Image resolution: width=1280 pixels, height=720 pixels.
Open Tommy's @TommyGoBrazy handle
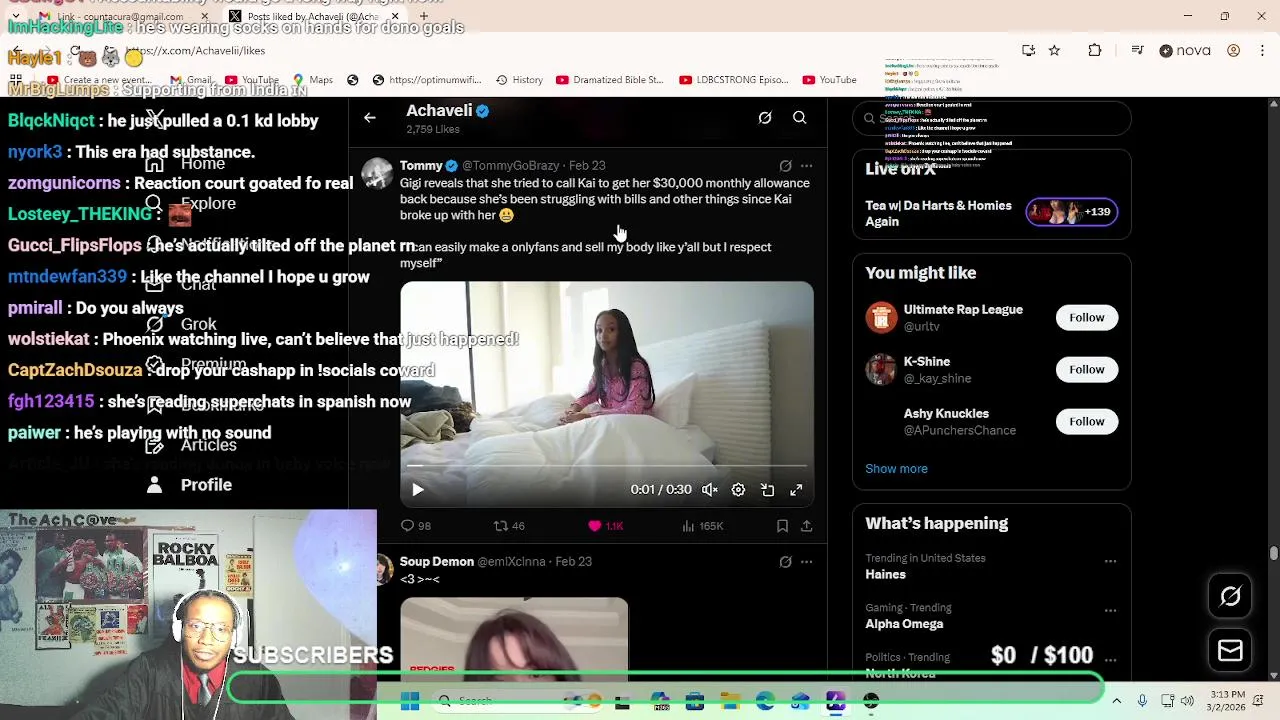pyautogui.click(x=510, y=166)
